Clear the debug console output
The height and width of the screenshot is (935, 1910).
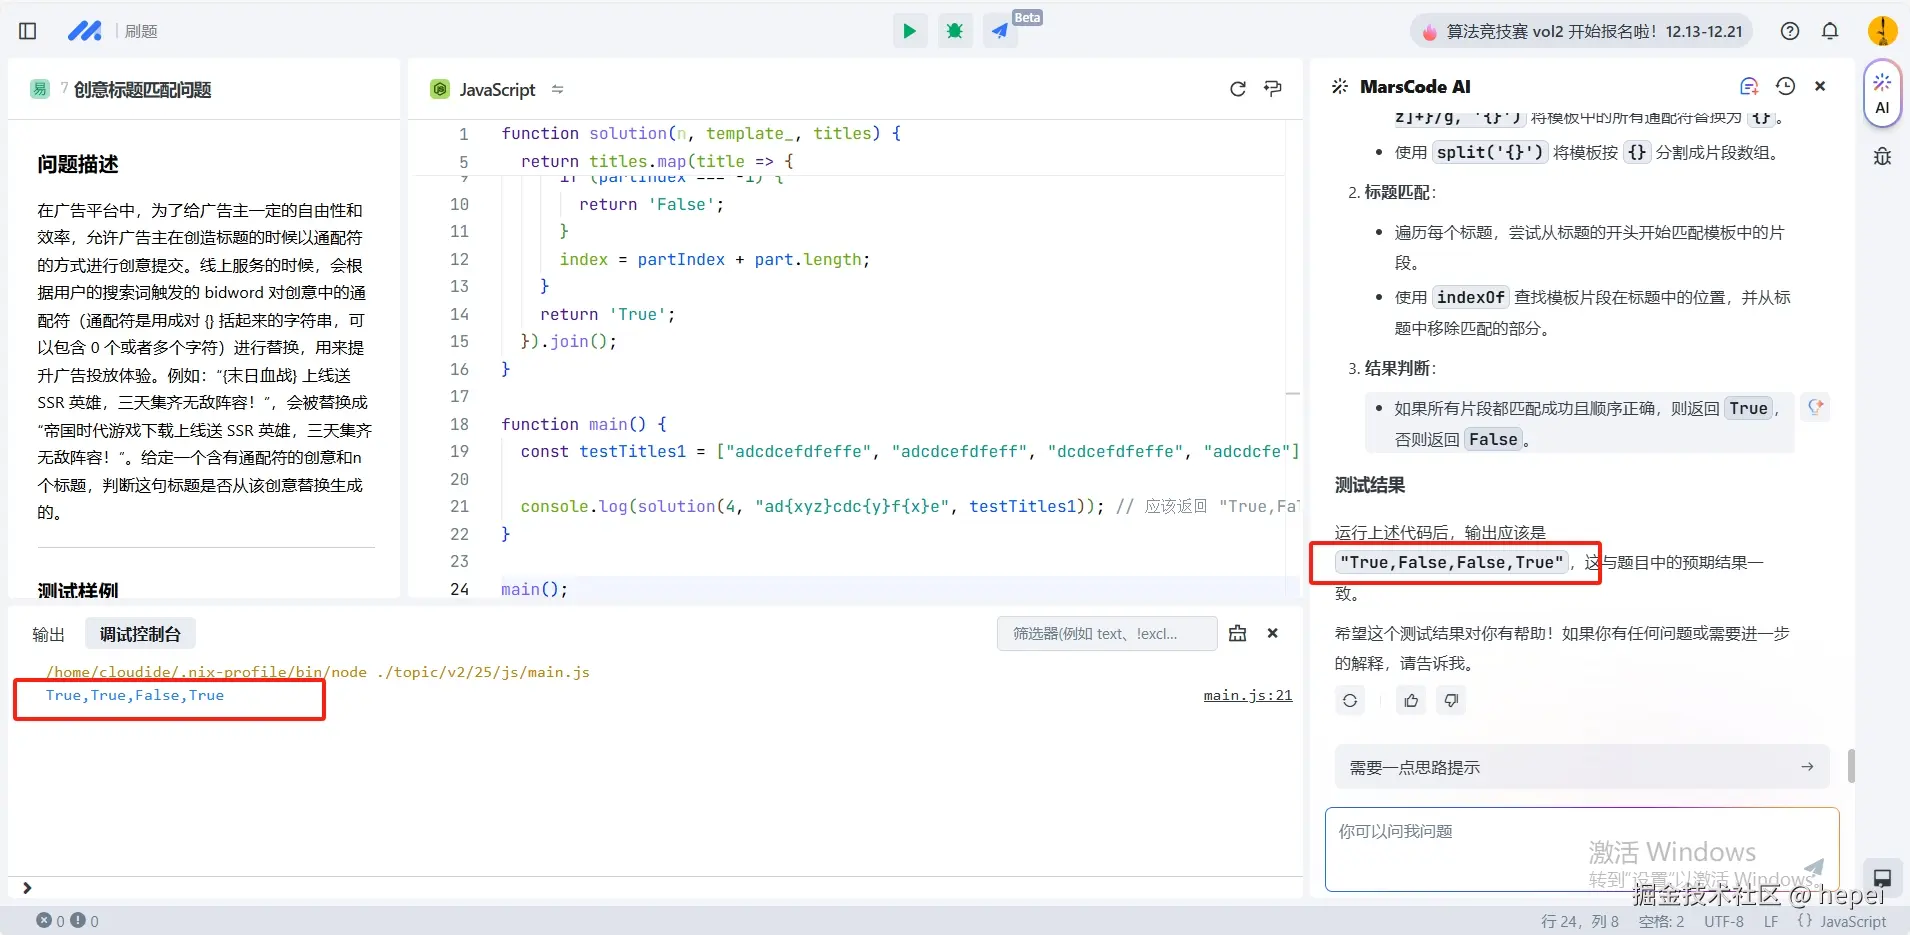point(1237,634)
